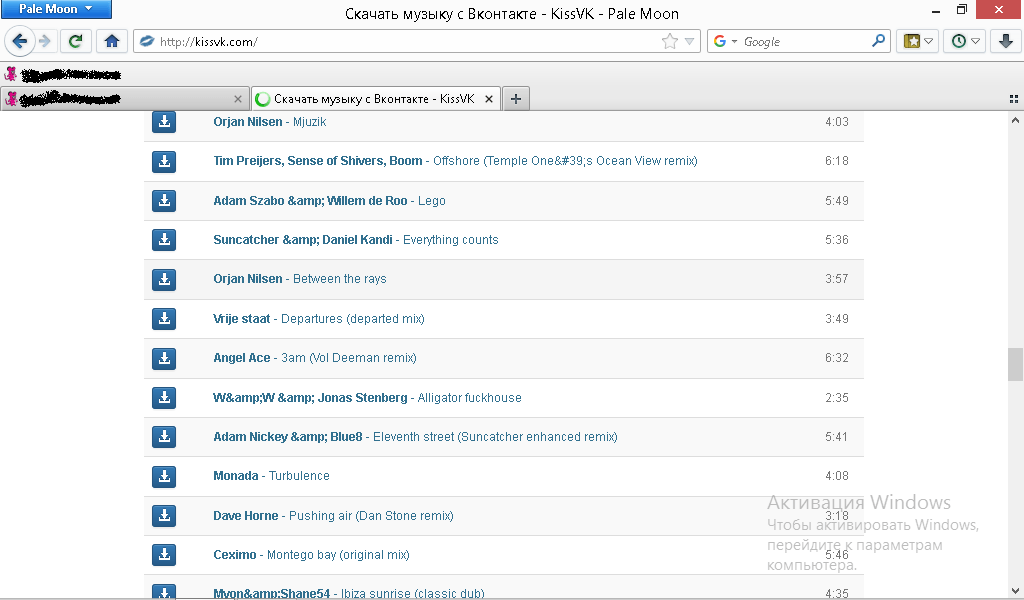Switch to the KissVK tab
Image resolution: width=1024 pixels, height=600 pixels.
click(376, 99)
